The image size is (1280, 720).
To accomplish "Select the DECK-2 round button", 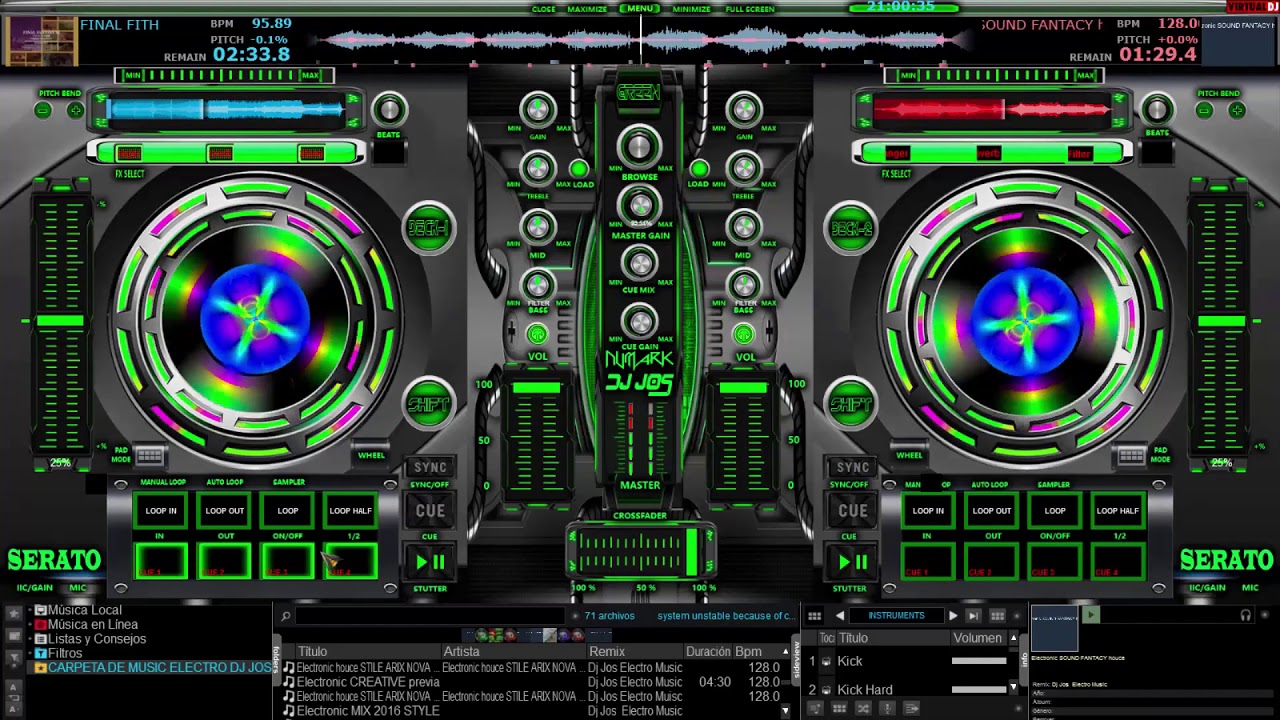I will coord(851,228).
